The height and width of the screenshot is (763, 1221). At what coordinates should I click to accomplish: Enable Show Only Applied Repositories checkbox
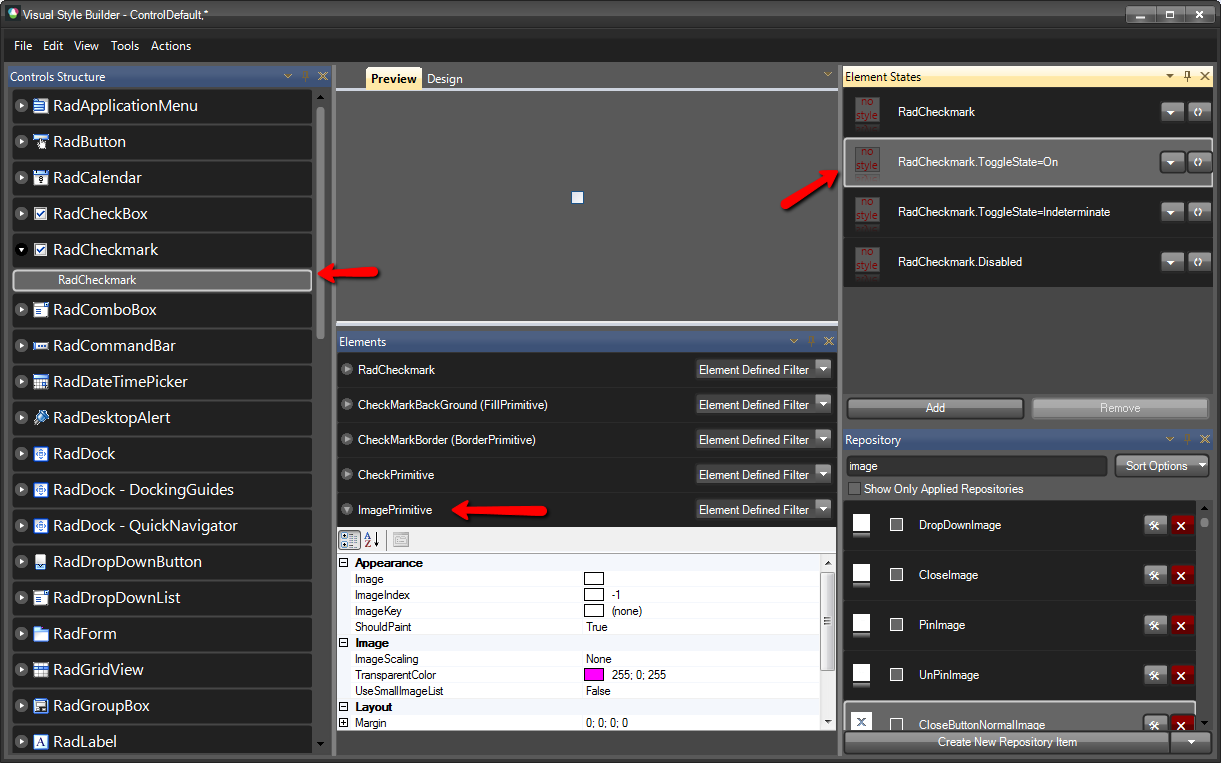point(854,489)
